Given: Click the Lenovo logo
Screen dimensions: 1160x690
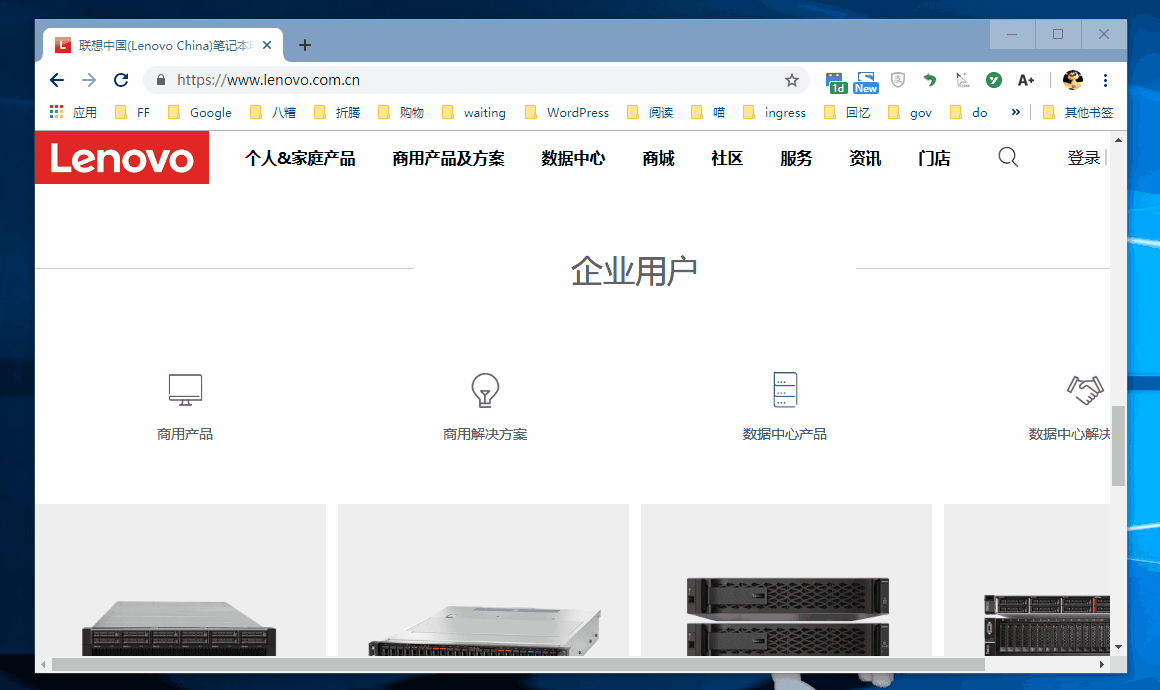Looking at the screenshot, I should coord(122,157).
